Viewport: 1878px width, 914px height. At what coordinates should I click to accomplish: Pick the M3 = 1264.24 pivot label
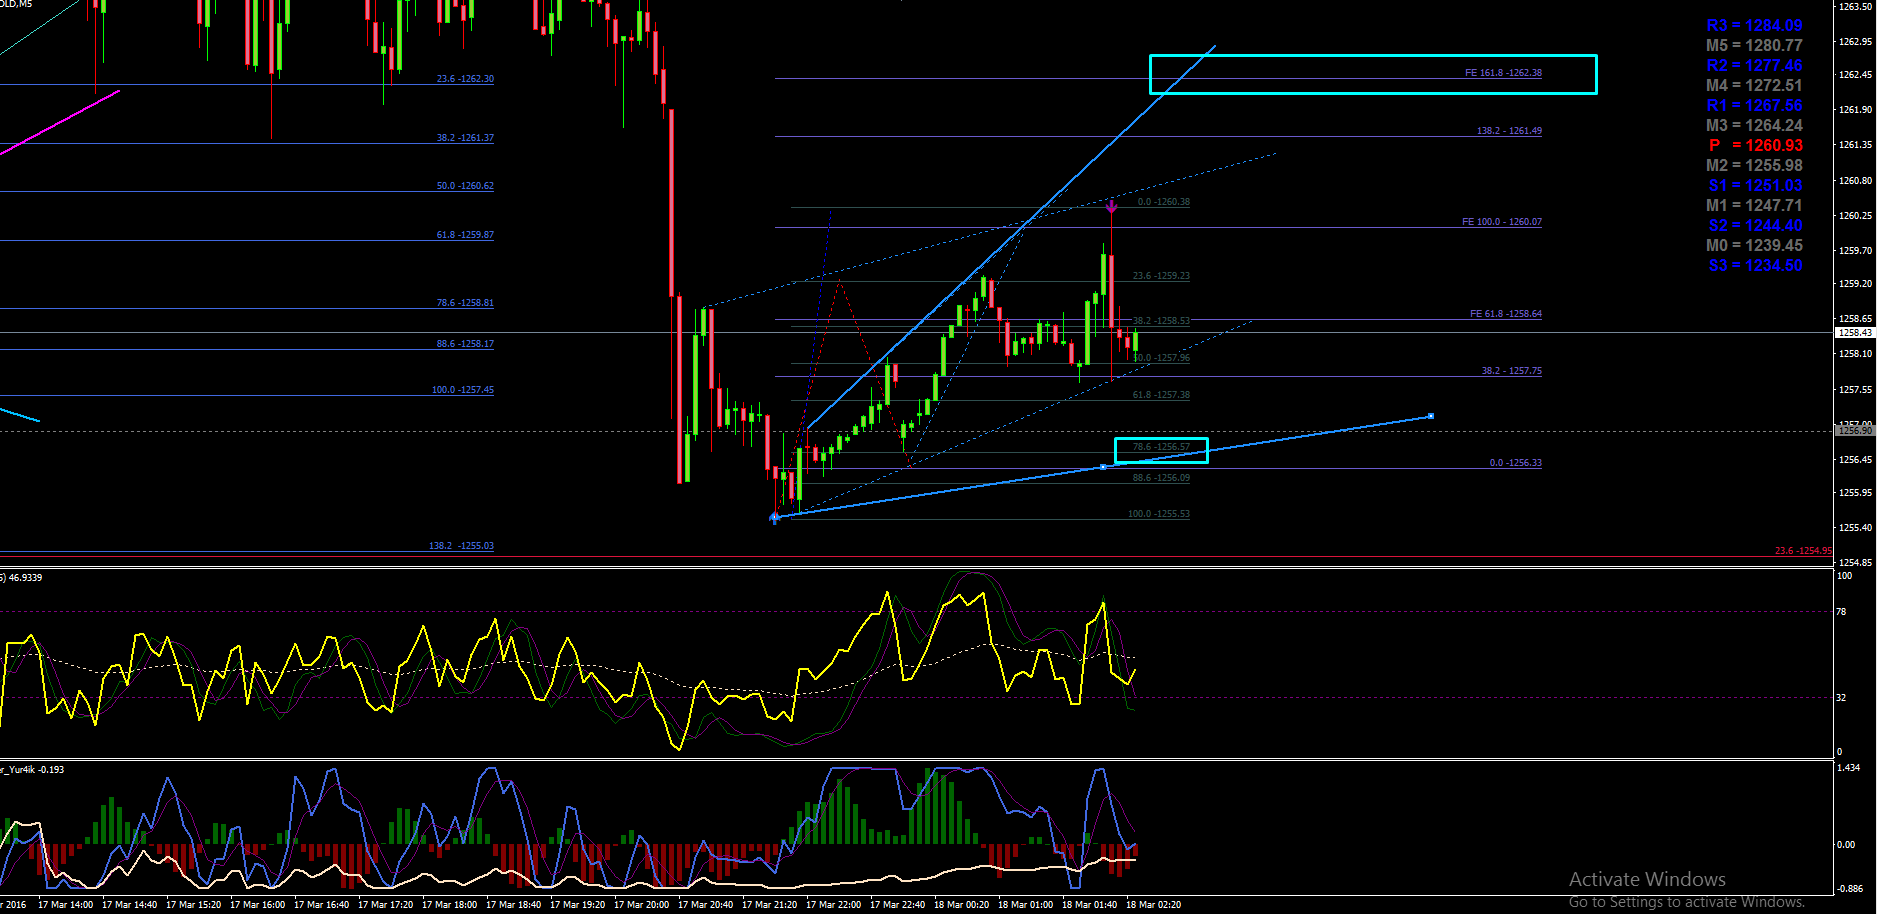pyautogui.click(x=1754, y=126)
